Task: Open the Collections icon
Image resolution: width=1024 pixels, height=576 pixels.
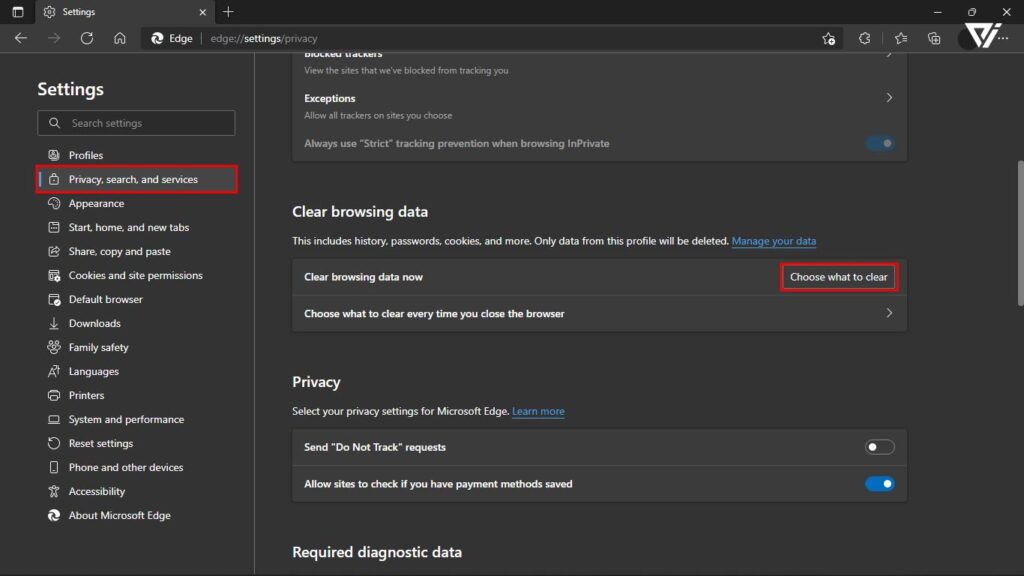Action: (935, 39)
